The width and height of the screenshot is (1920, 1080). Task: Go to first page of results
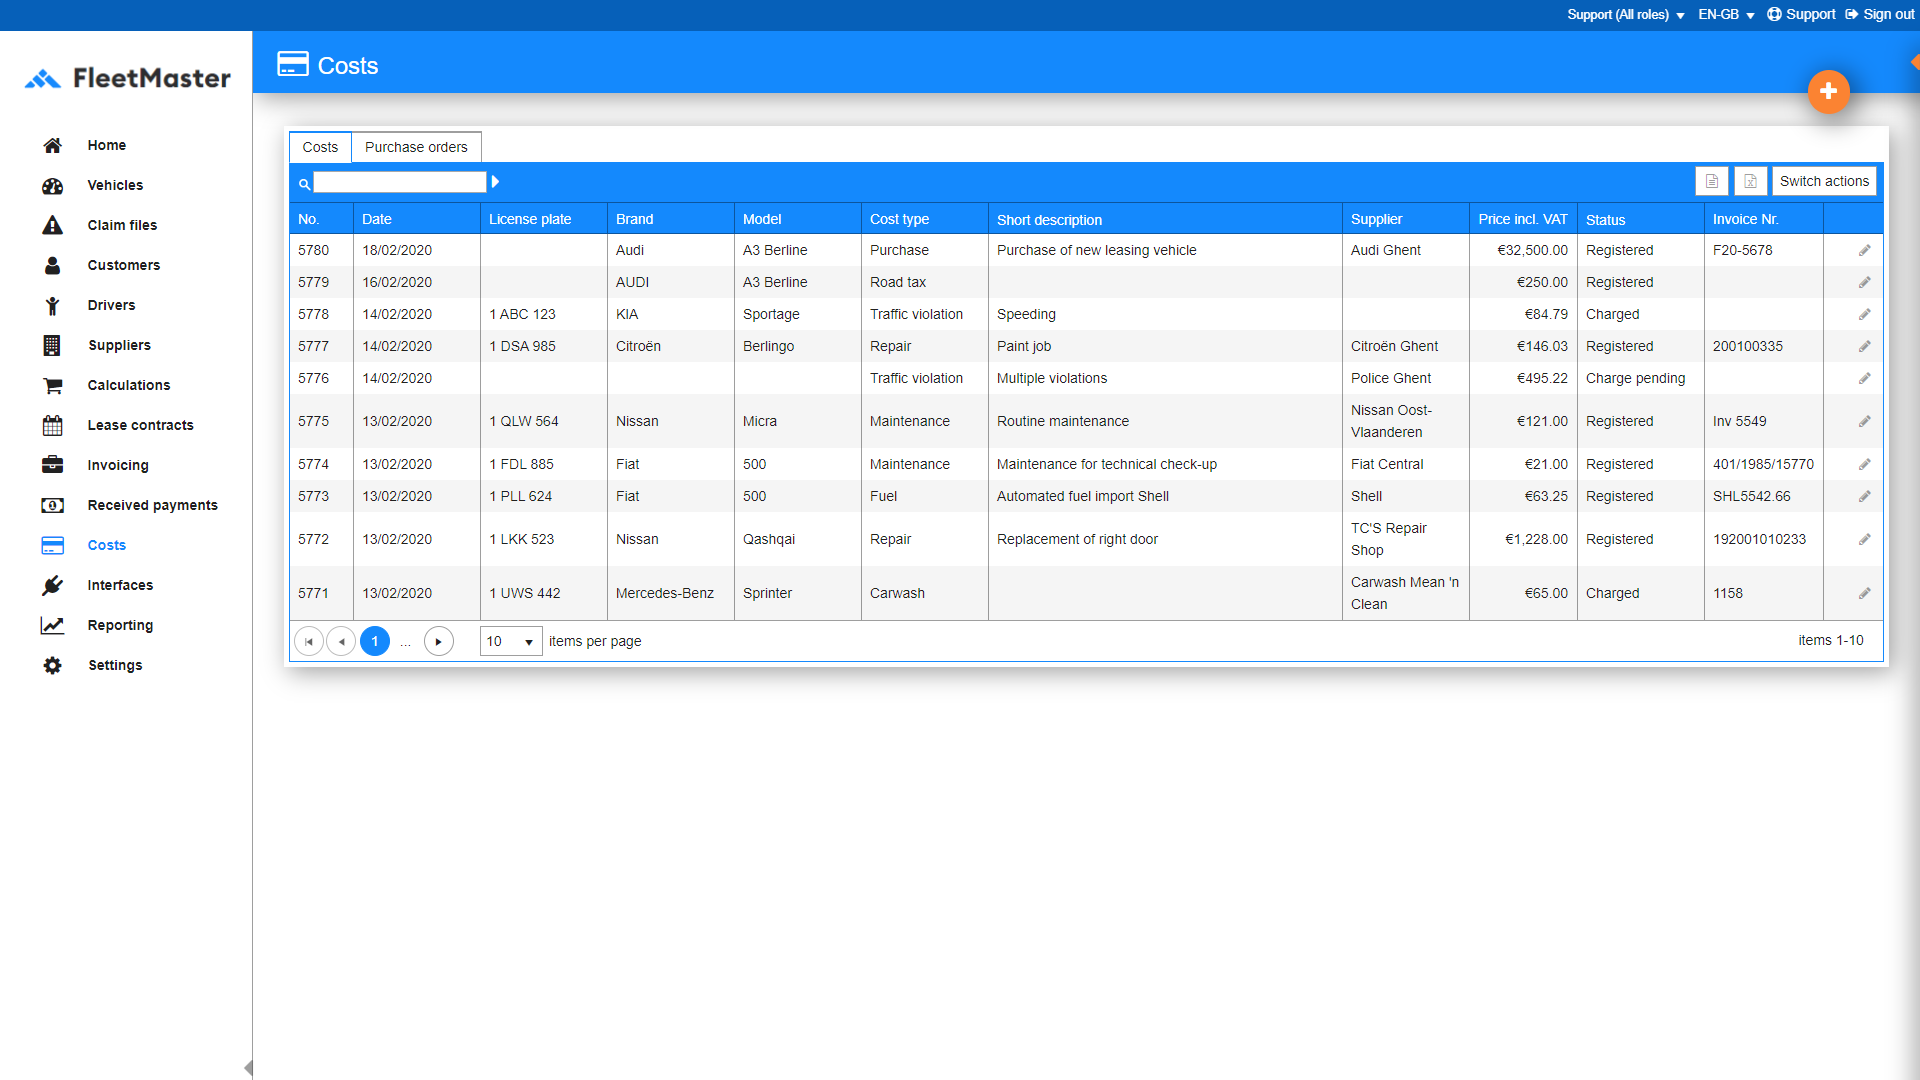(309, 641)
